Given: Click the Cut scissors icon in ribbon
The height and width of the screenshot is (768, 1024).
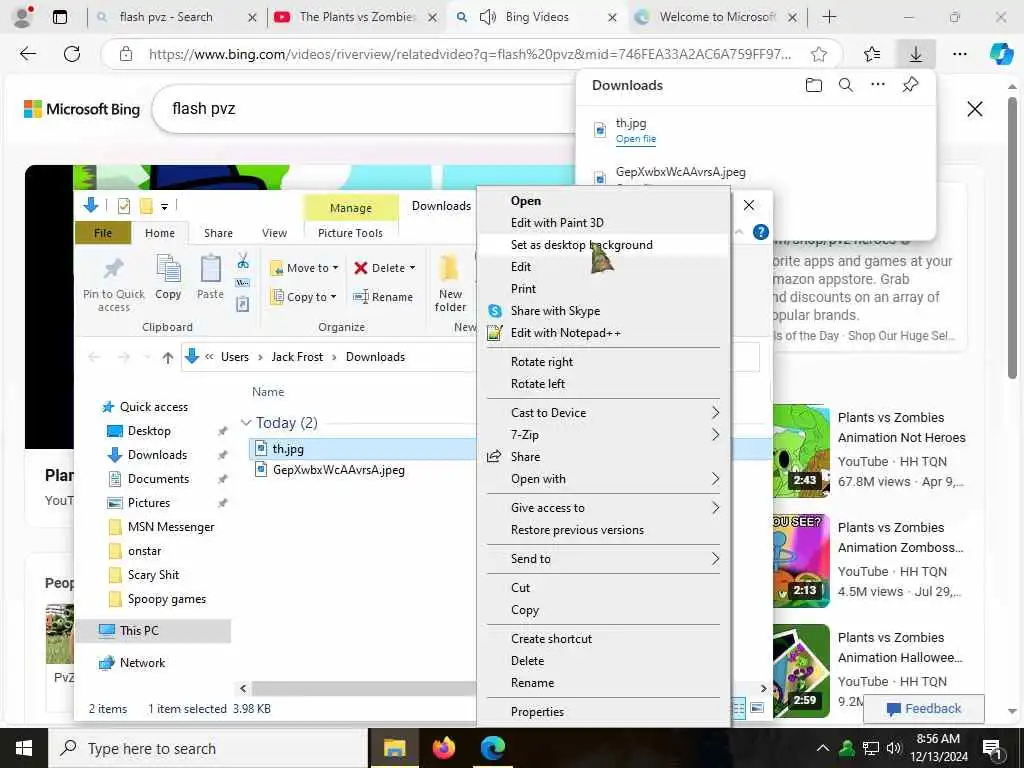Looking at the screenshot, I should click(243, 261).
